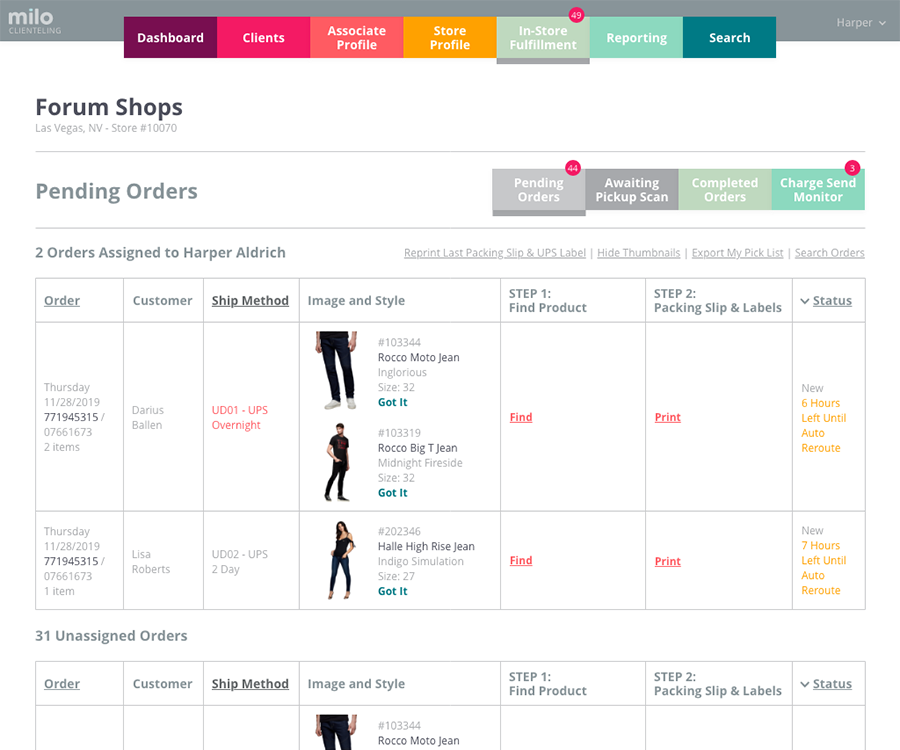Sort assigned orders by Ship Method

[x=250, y=301]
